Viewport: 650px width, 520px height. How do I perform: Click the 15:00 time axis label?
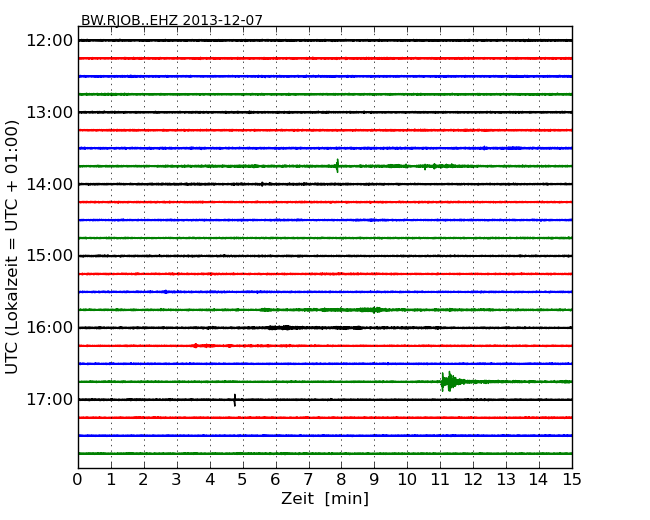[49, 256]
